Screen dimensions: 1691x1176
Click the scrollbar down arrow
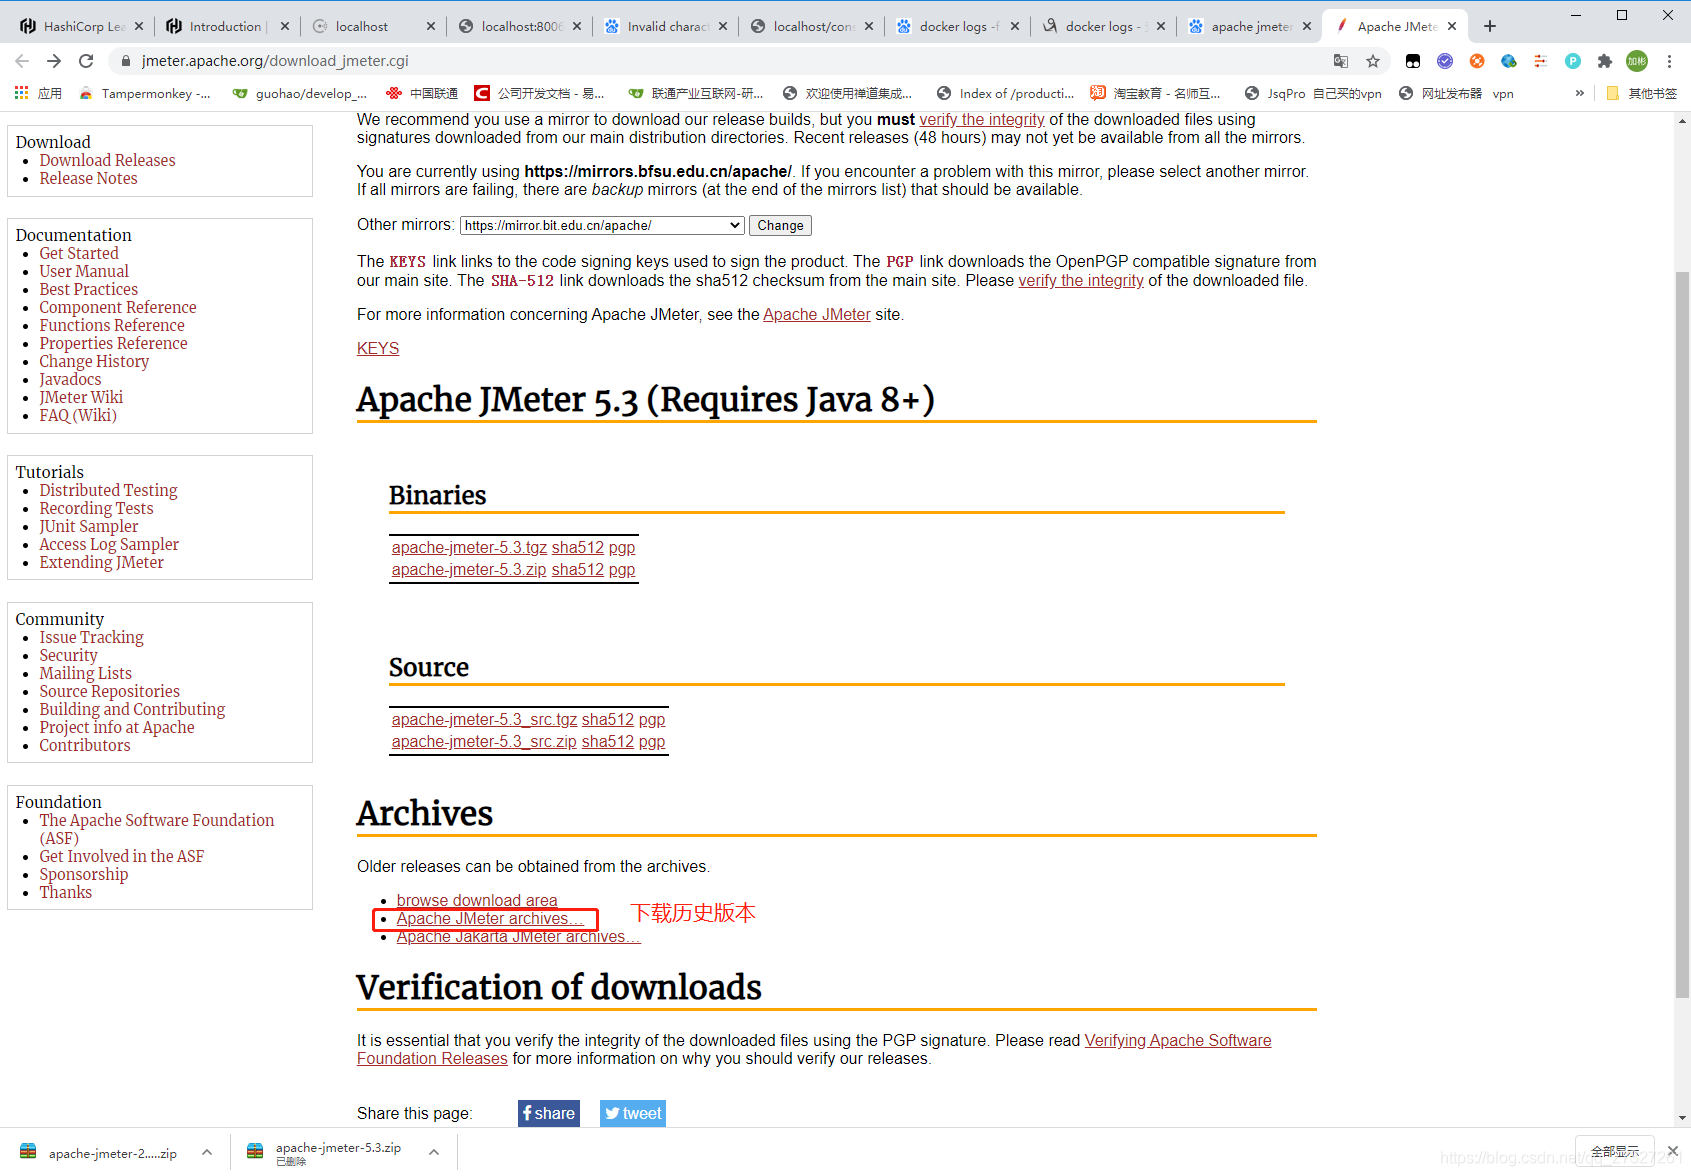tap(1683, 1118)
